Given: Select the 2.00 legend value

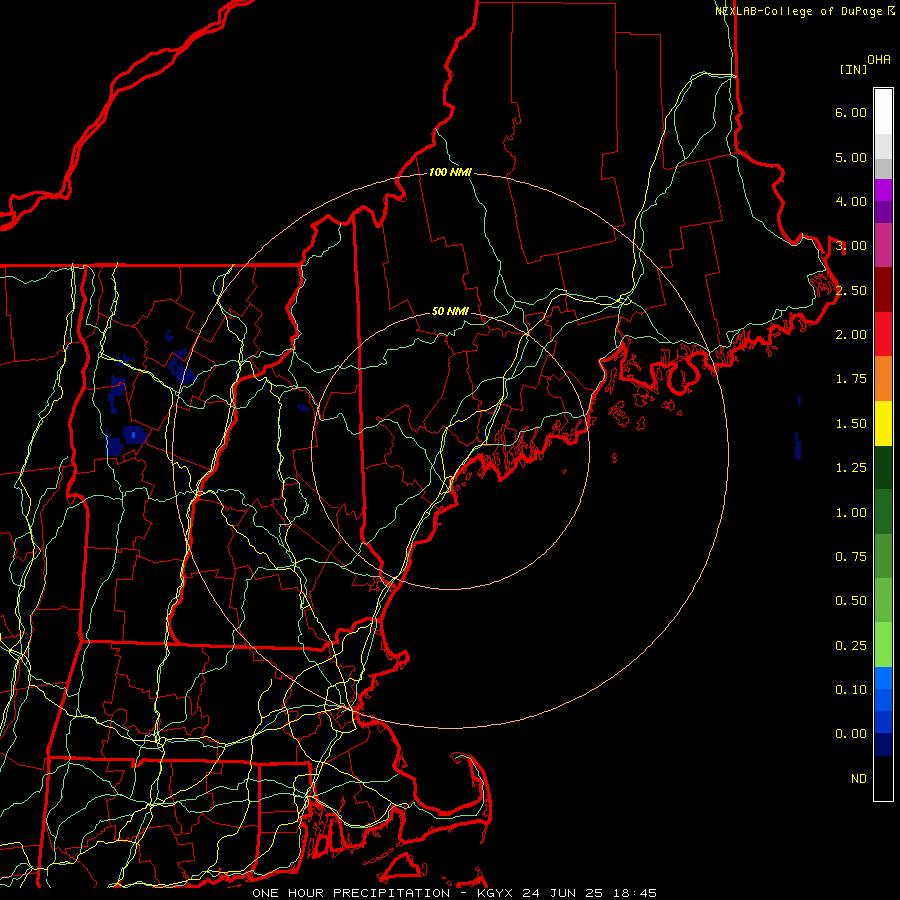Looking at the screenshot, I should click(851, 335).
